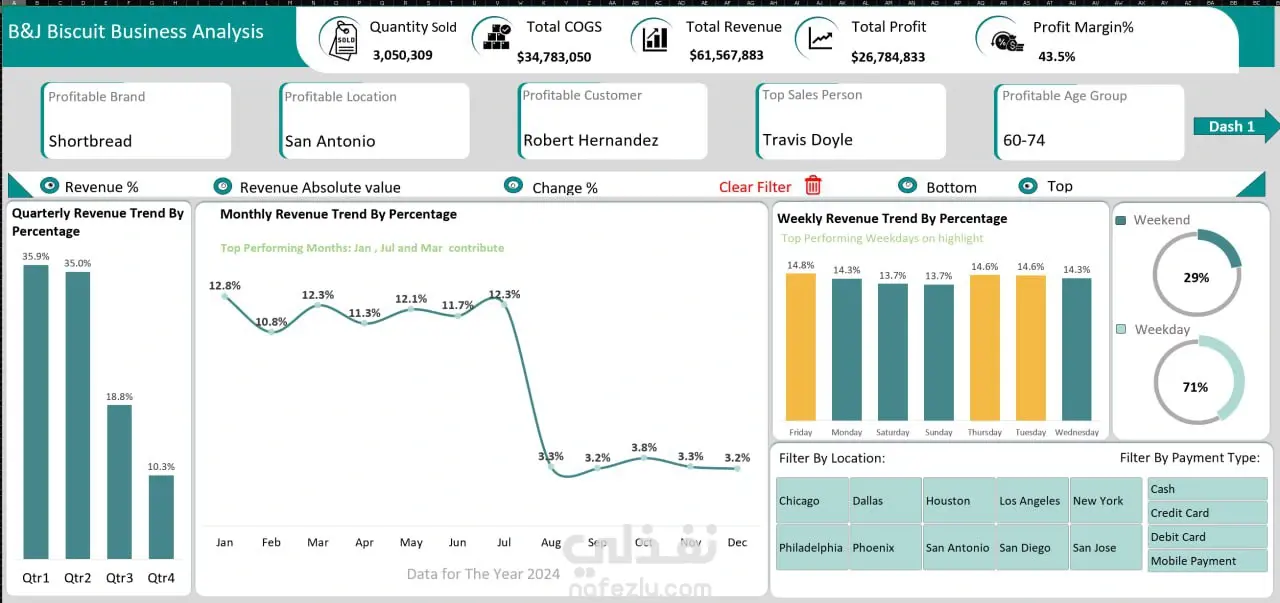Click the $61,567,883 total revenue value

726,56
